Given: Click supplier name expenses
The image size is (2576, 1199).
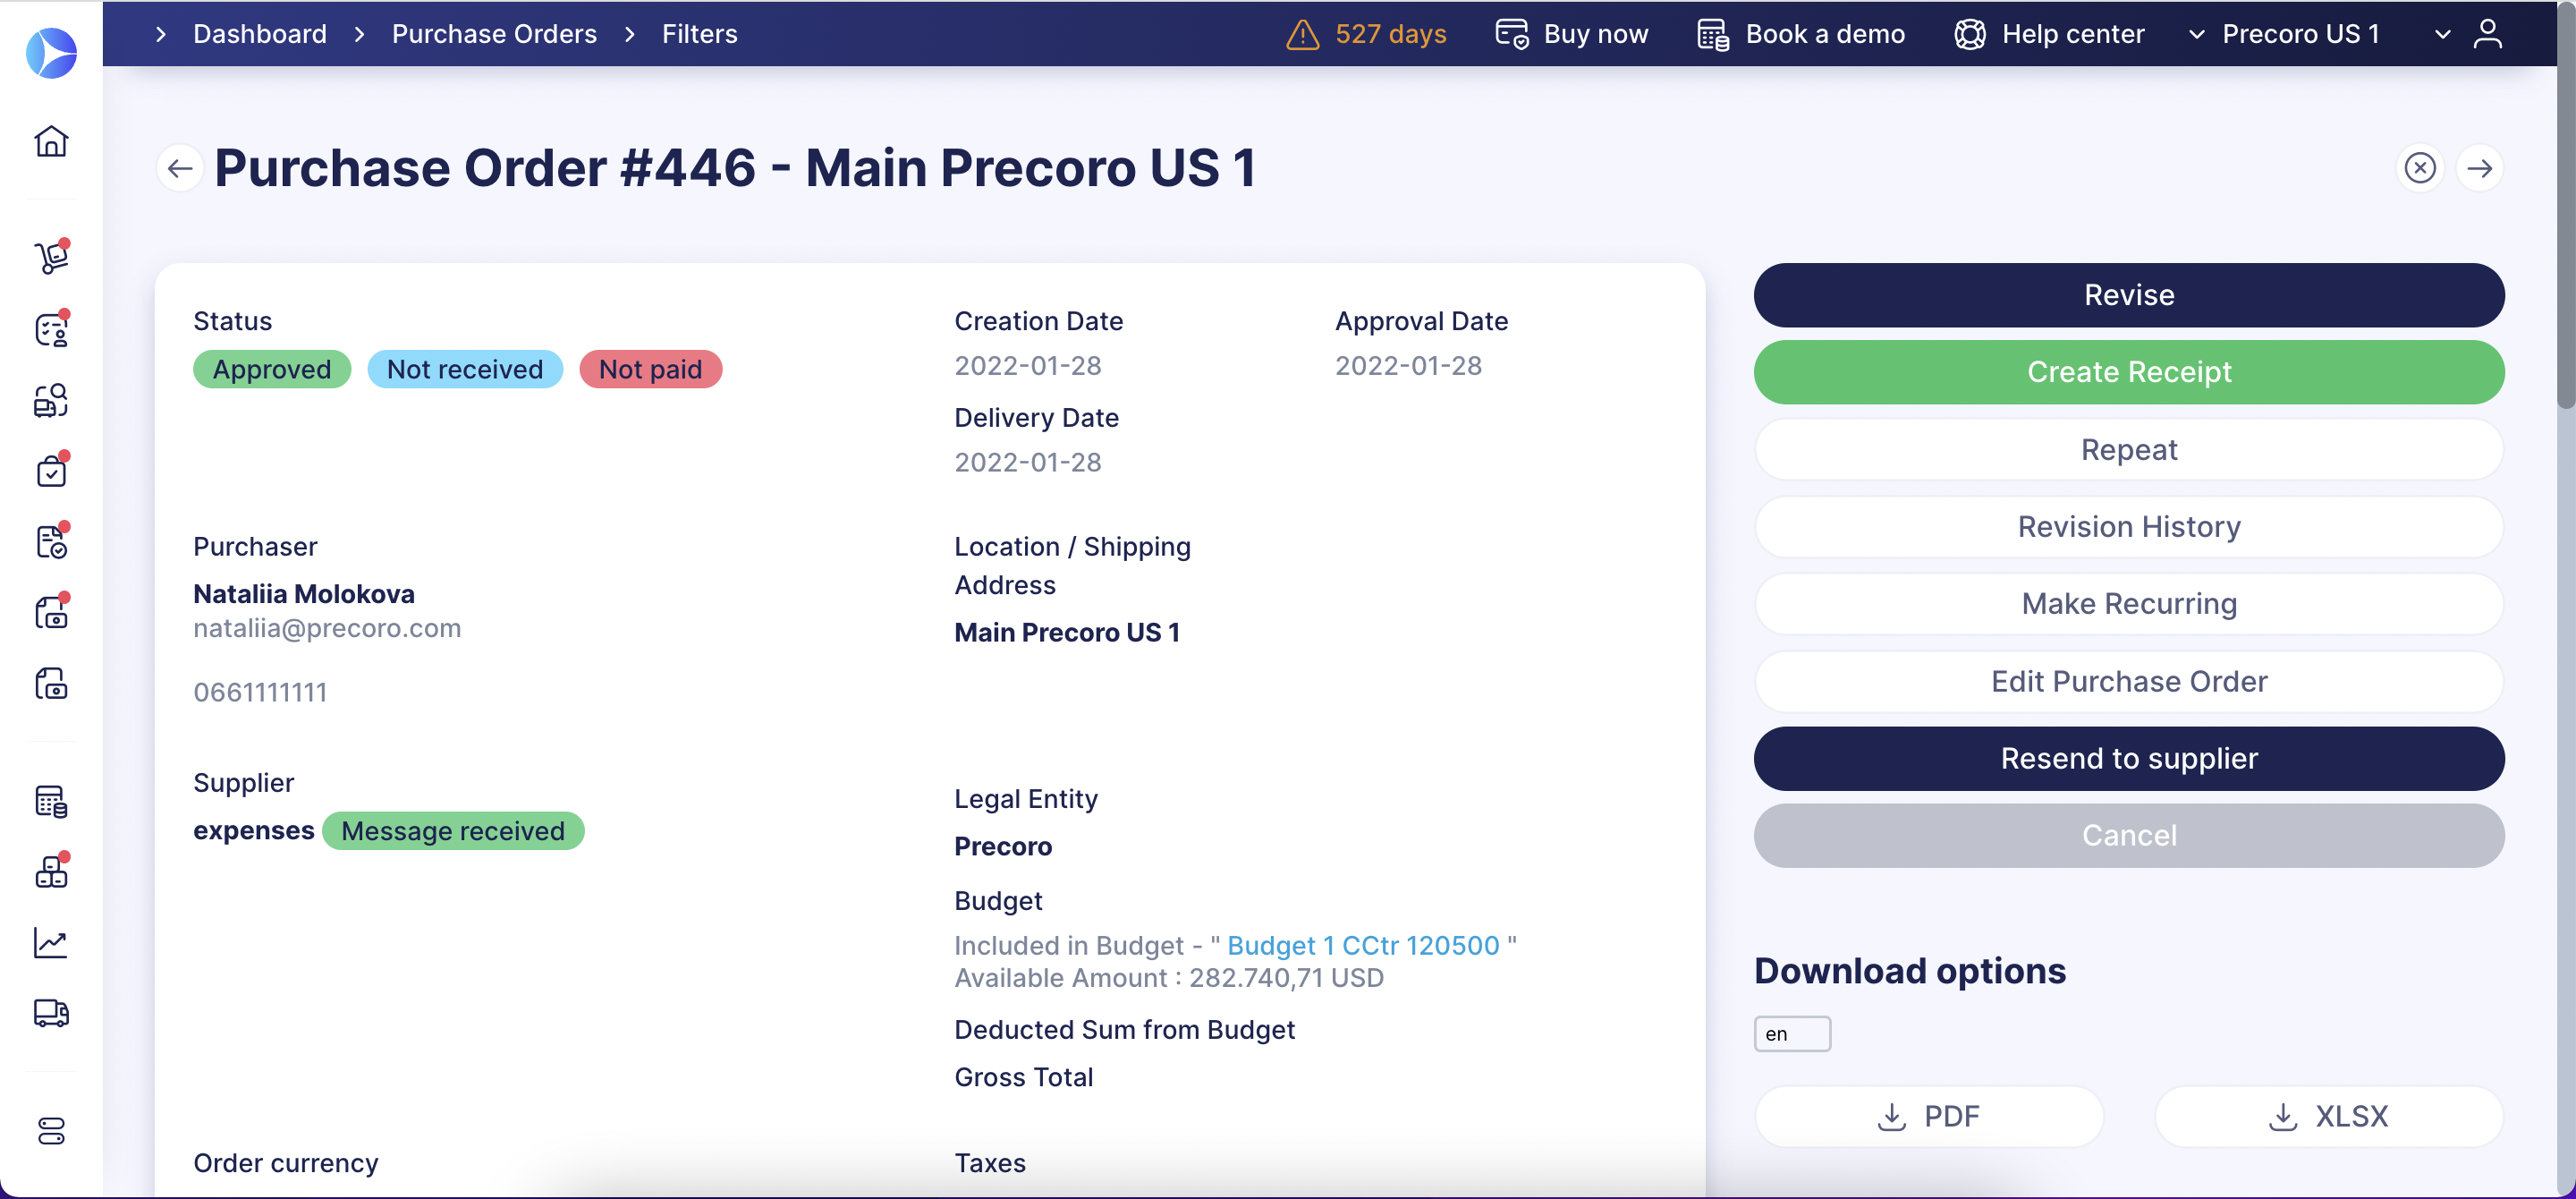Looking at the screenshot, I should [x=254, y=831].
